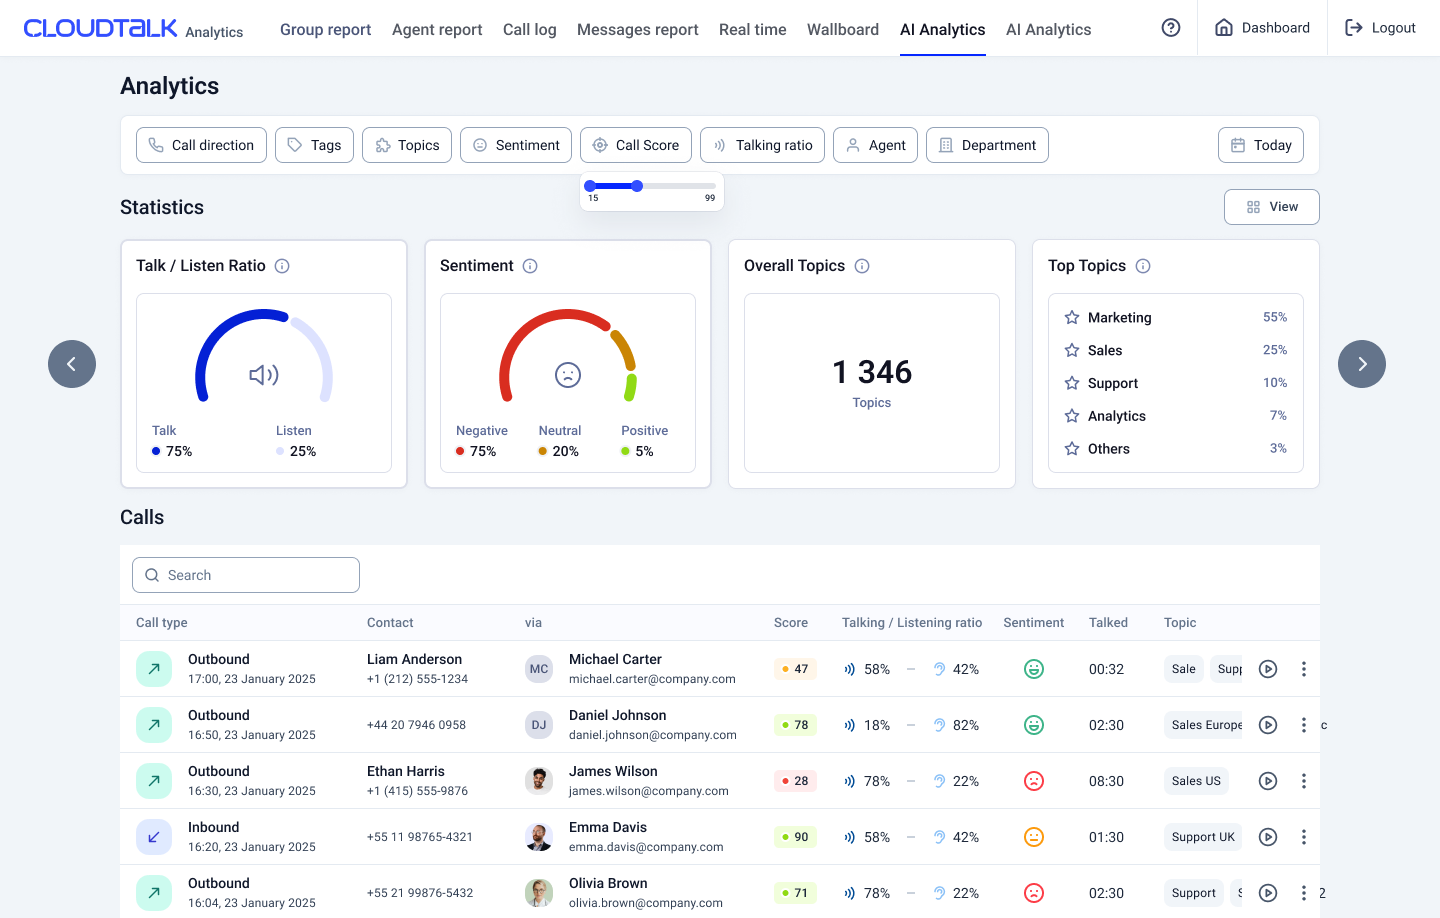This screenshot has width=1440, height=918.
Task: Click info icon beside Sentiment title
Action: click(x=530, y=266)
